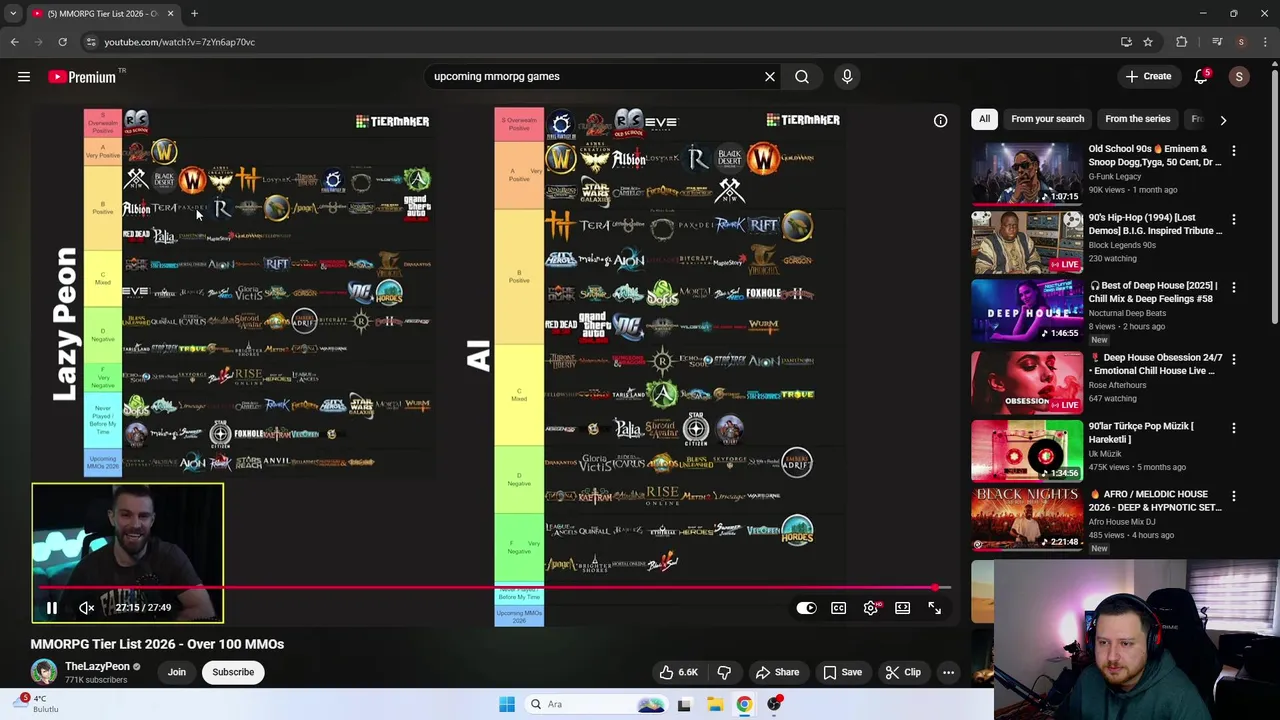
Task: Clip the video with the scissors button
Action: 903,672
